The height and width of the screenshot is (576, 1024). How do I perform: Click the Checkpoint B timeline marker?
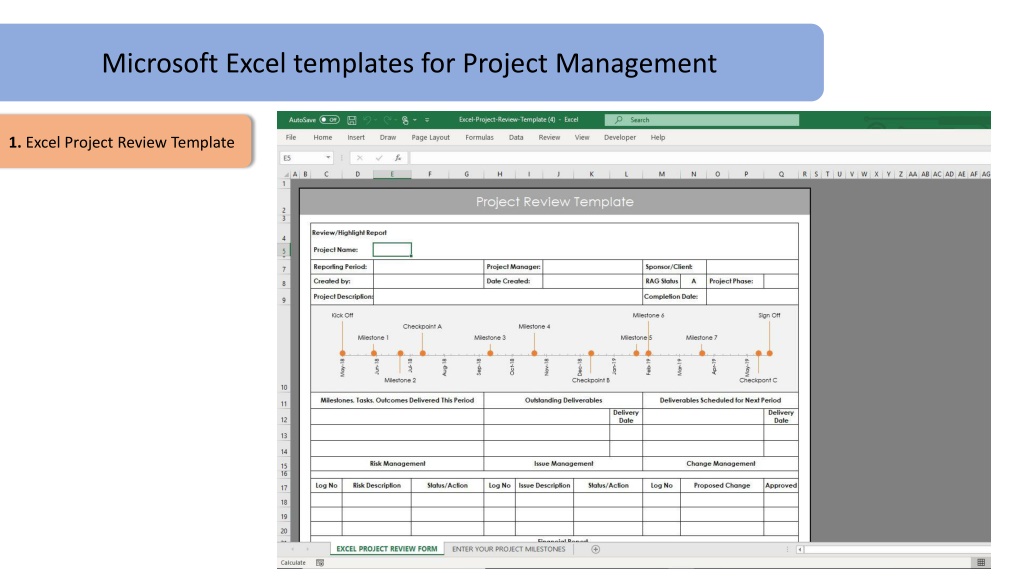(591, 353)
